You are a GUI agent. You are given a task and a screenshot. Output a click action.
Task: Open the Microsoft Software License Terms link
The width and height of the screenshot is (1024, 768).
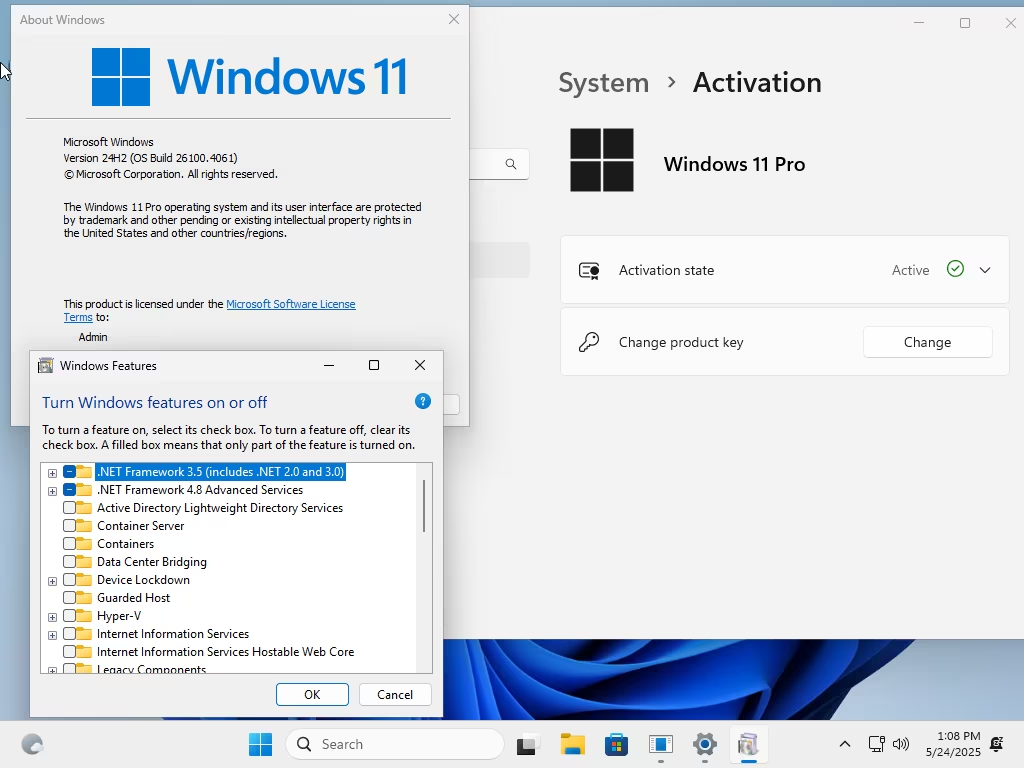291,304
